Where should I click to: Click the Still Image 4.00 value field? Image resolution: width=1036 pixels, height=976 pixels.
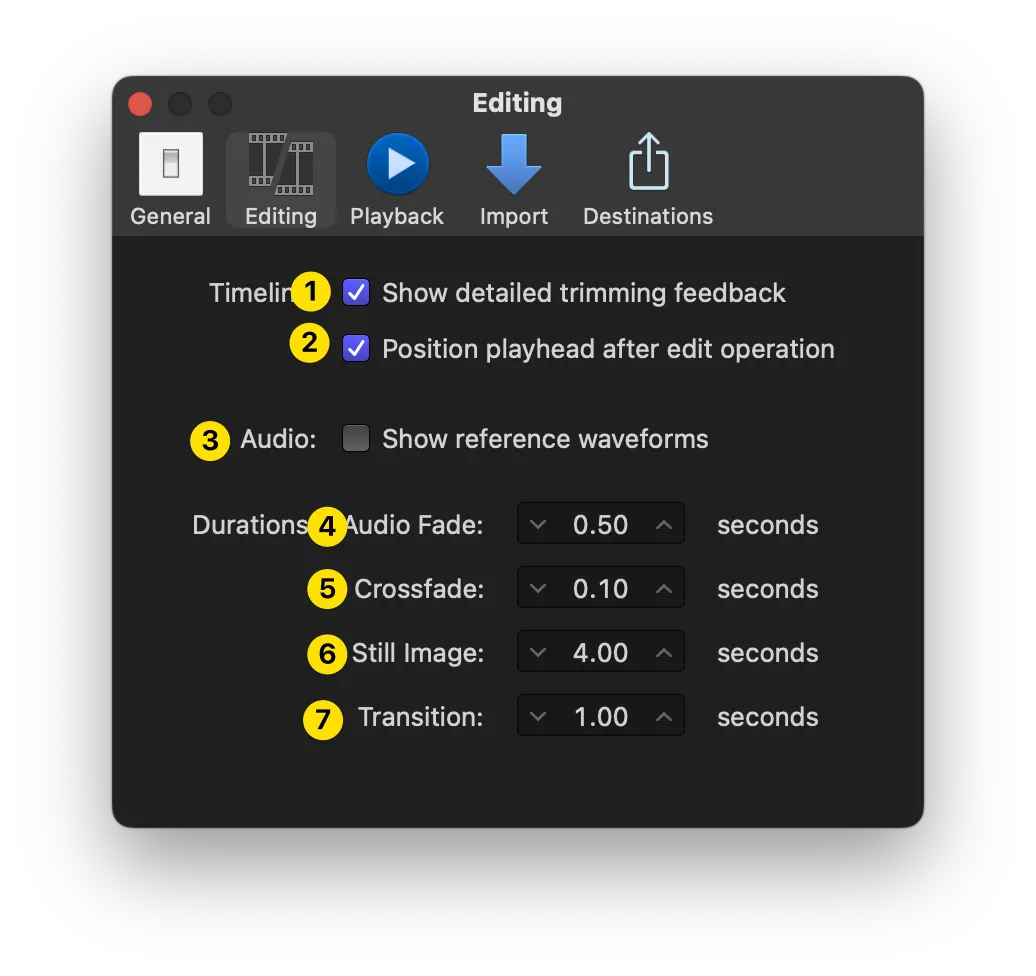tap(601, 653)
